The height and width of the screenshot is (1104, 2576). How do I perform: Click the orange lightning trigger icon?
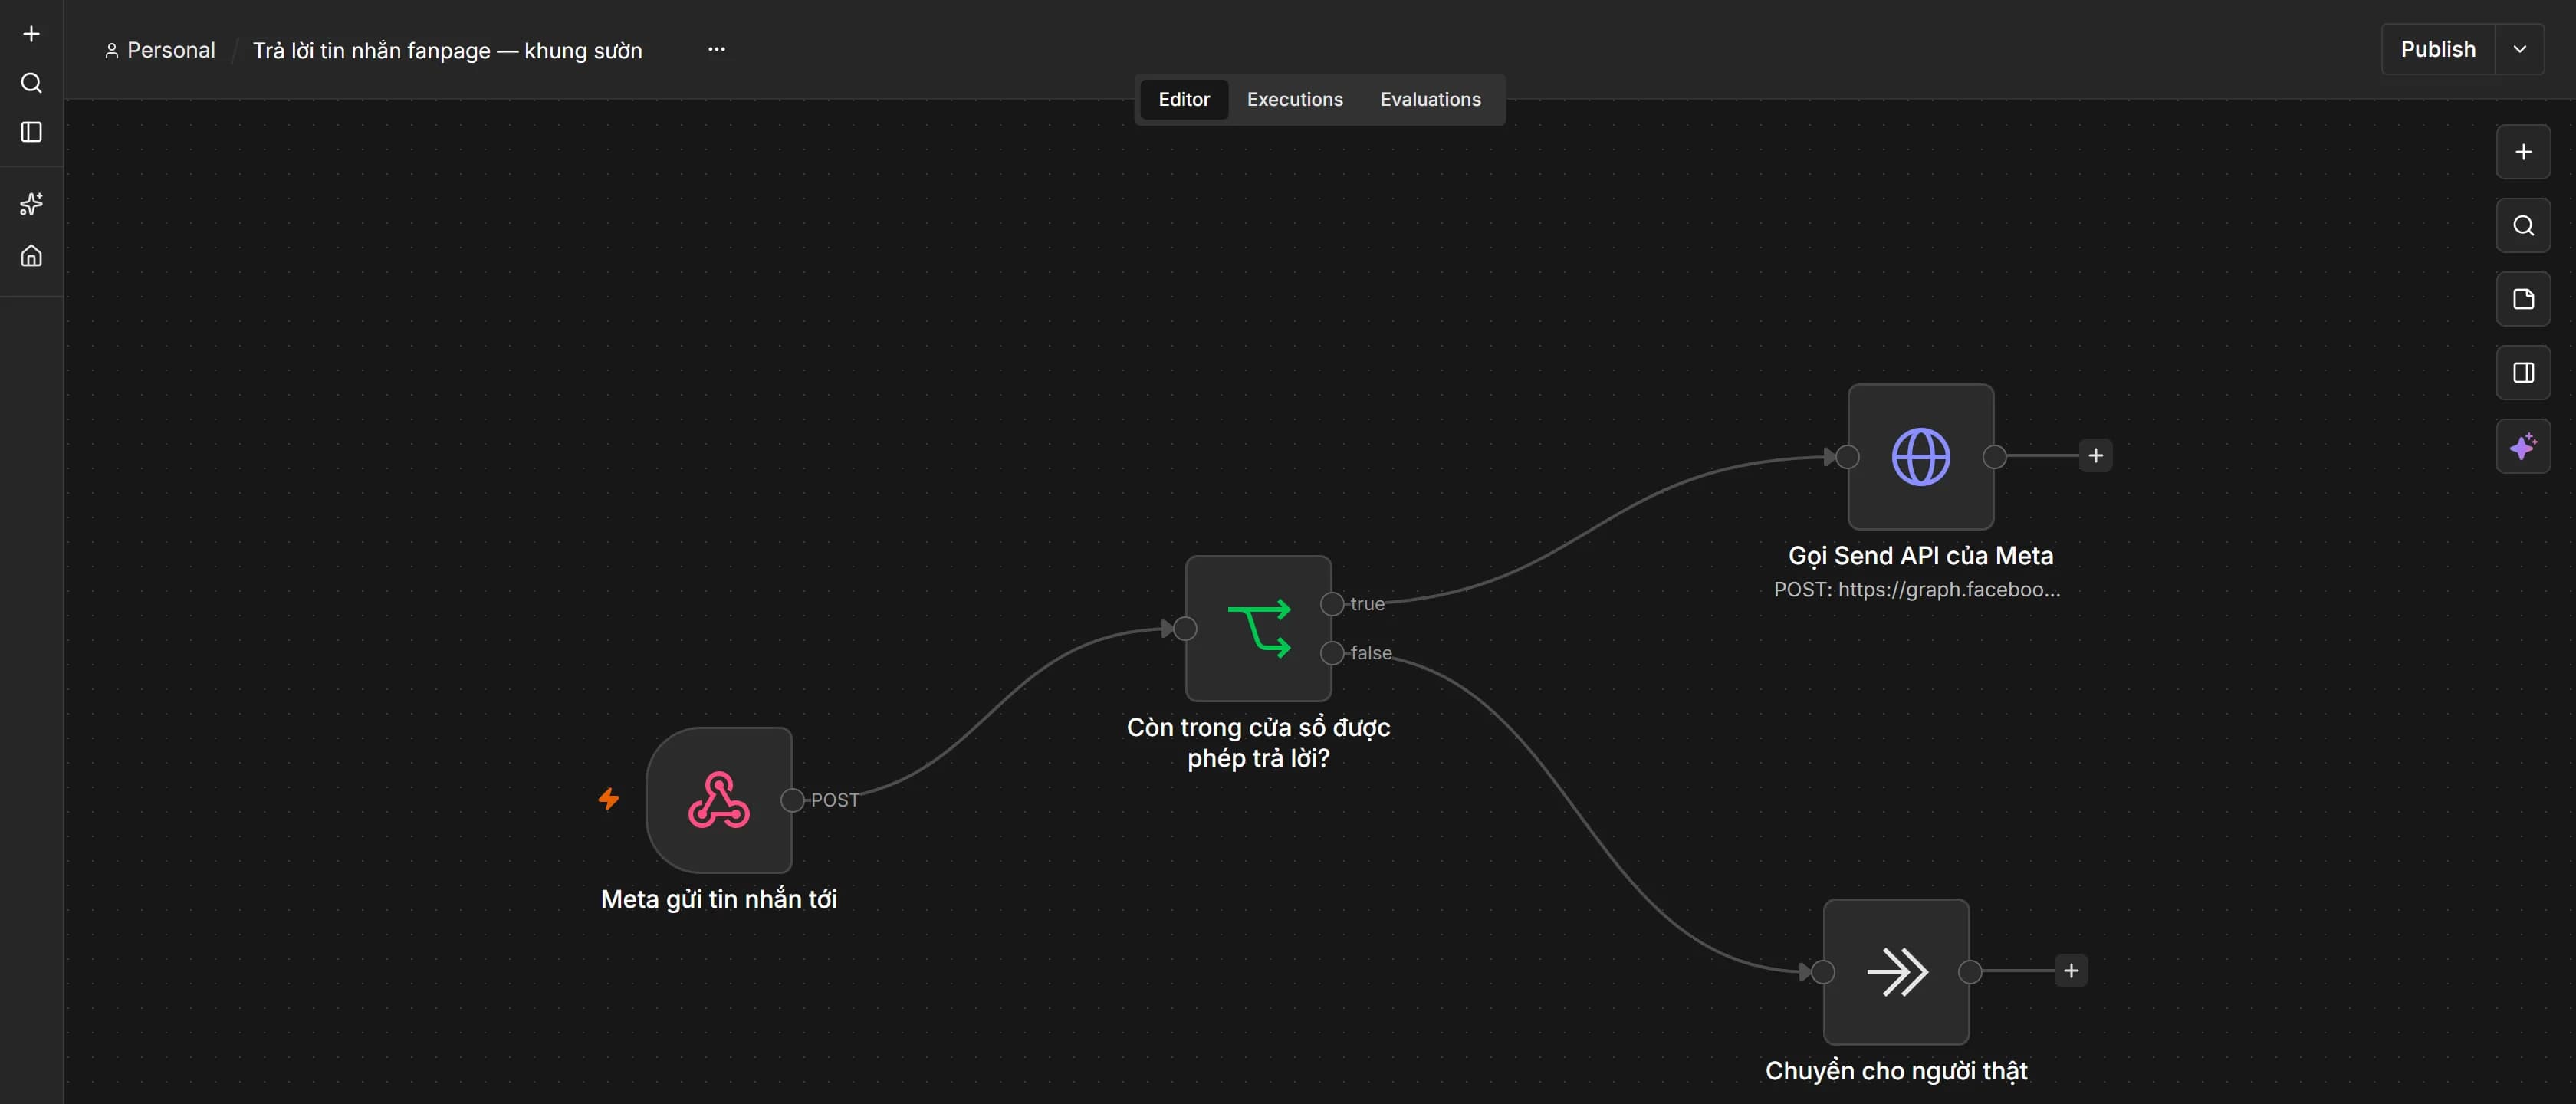point(608,799)
